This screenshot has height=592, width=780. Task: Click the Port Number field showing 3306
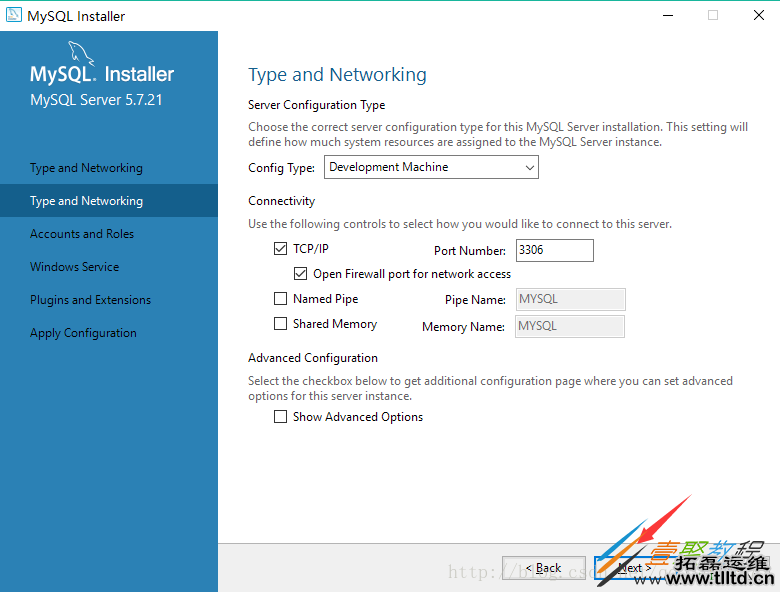point(555,250)
